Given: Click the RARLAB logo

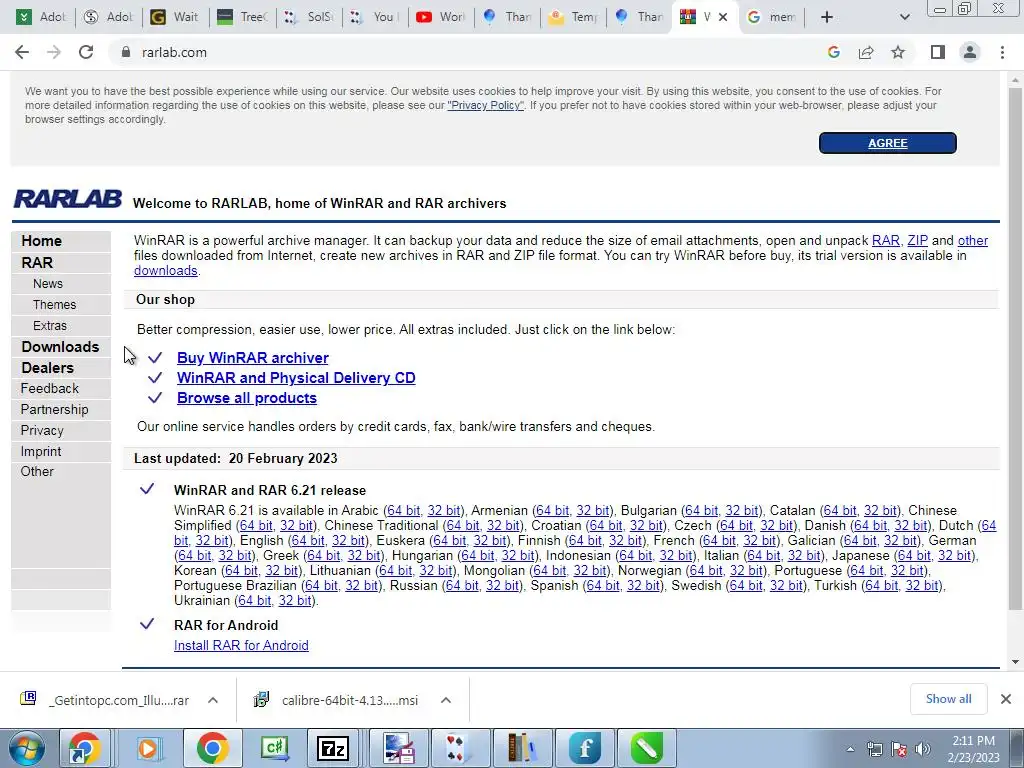Looking at the screenshot, I should [68, 199].
